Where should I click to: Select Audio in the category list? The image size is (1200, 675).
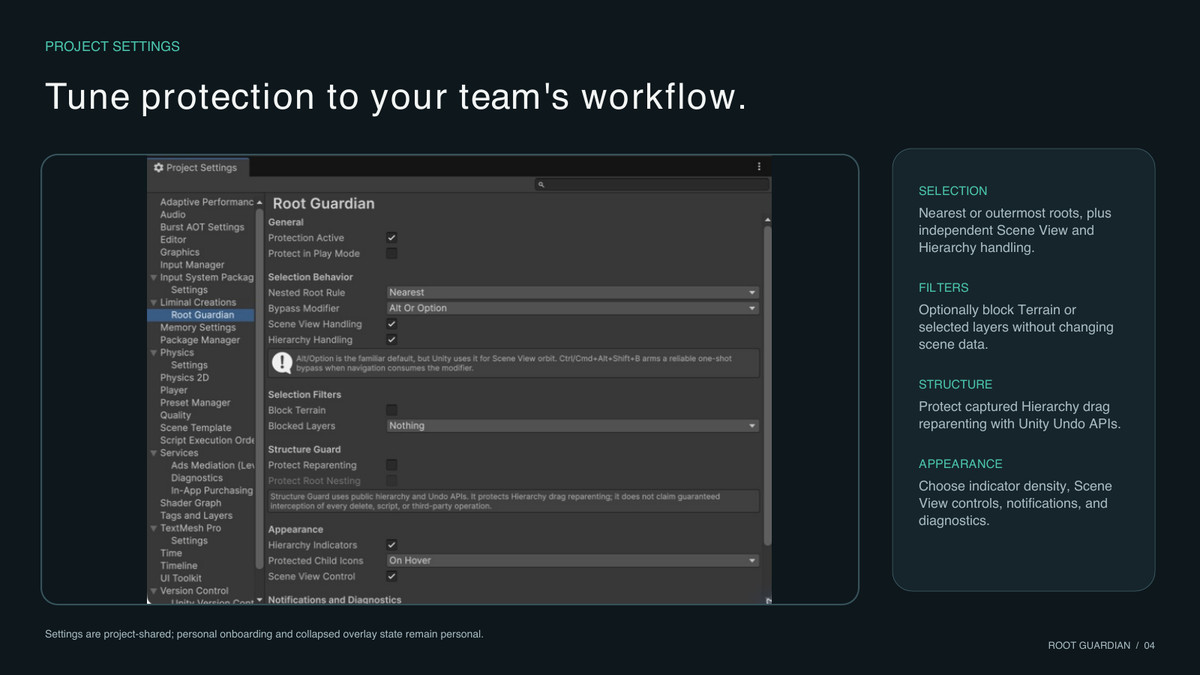[172, 215]
